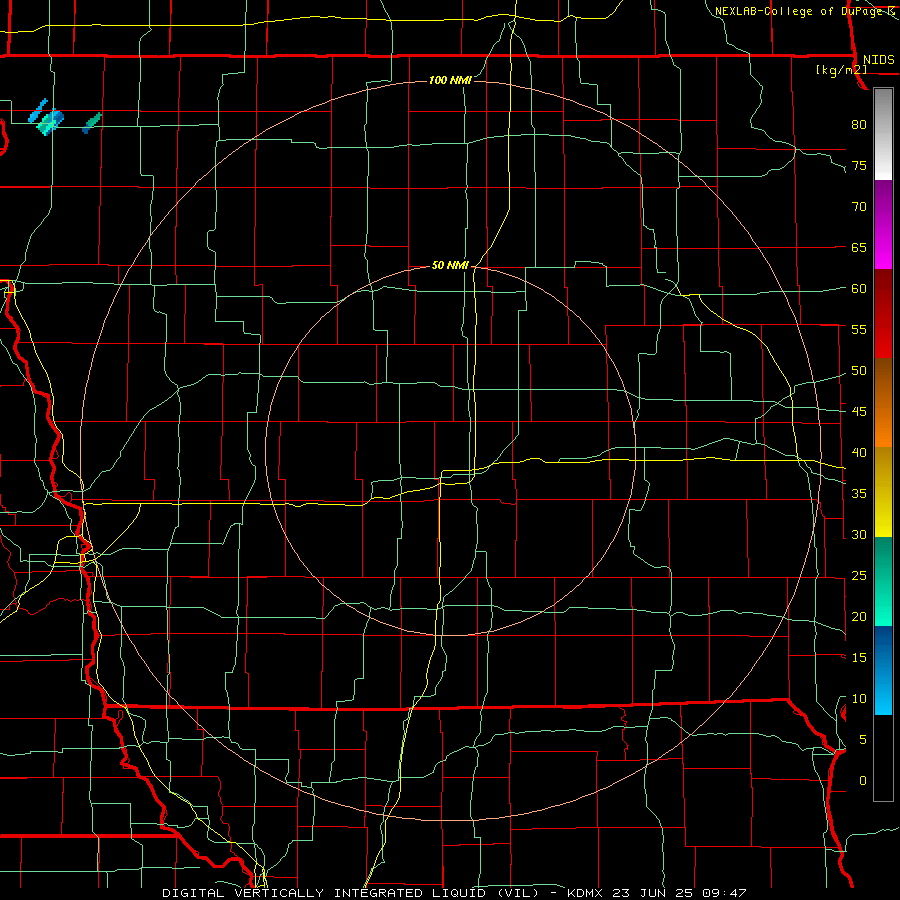900x900 pixels.
Task: Click the isolated teal radar echo streak
Action: (91, 123)
